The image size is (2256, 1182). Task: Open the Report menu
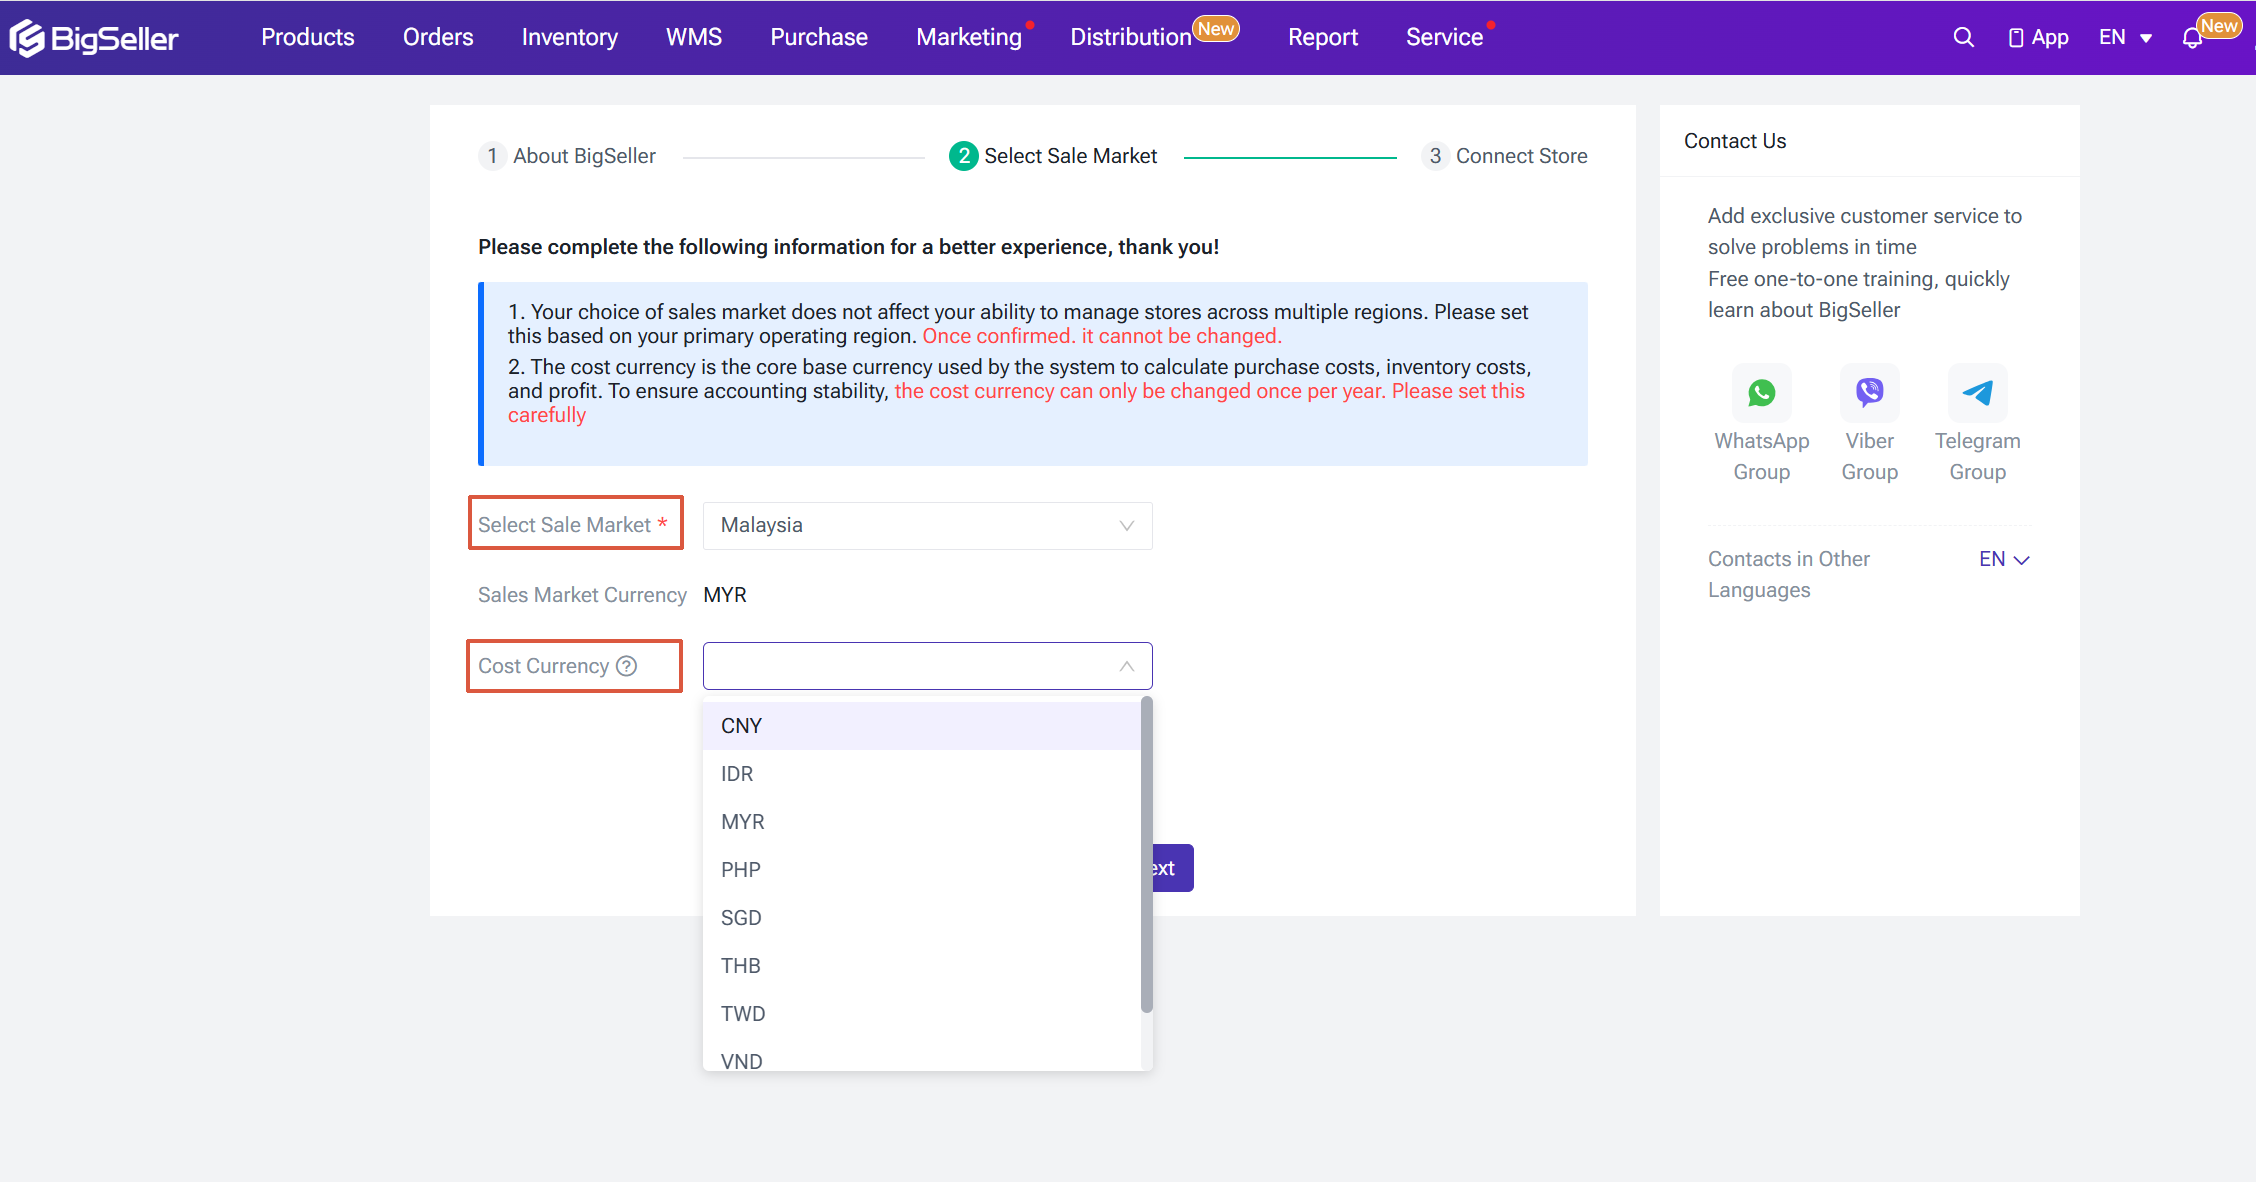coord(1323,37)
